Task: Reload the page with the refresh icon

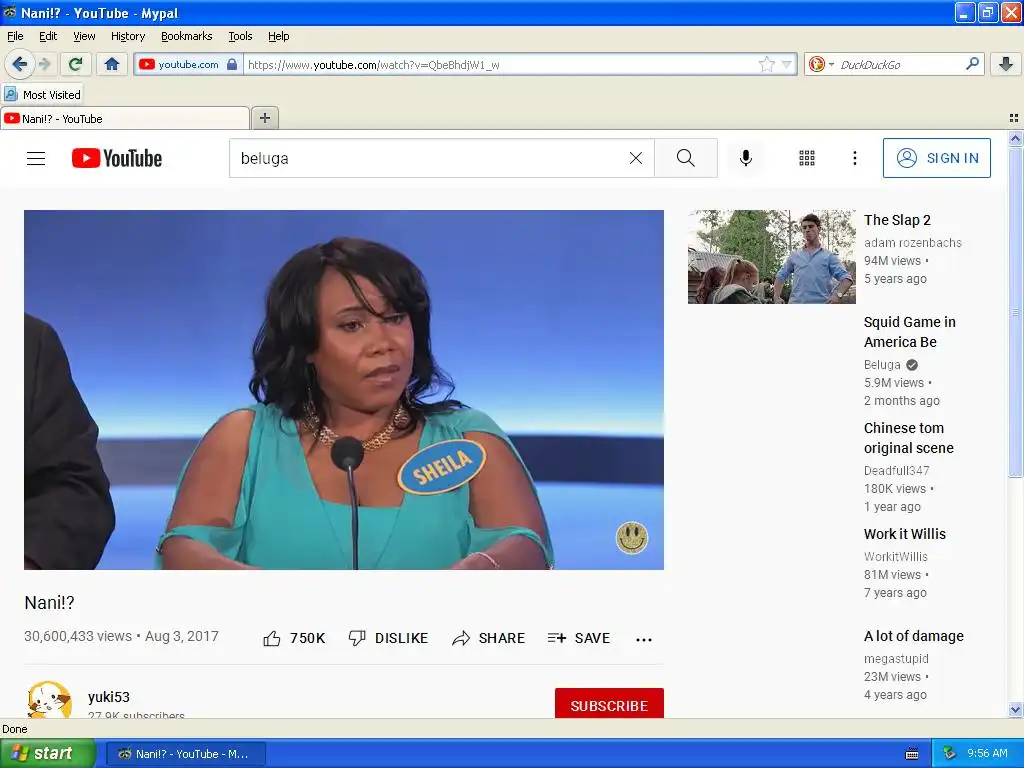Action: tap(75, 64)
